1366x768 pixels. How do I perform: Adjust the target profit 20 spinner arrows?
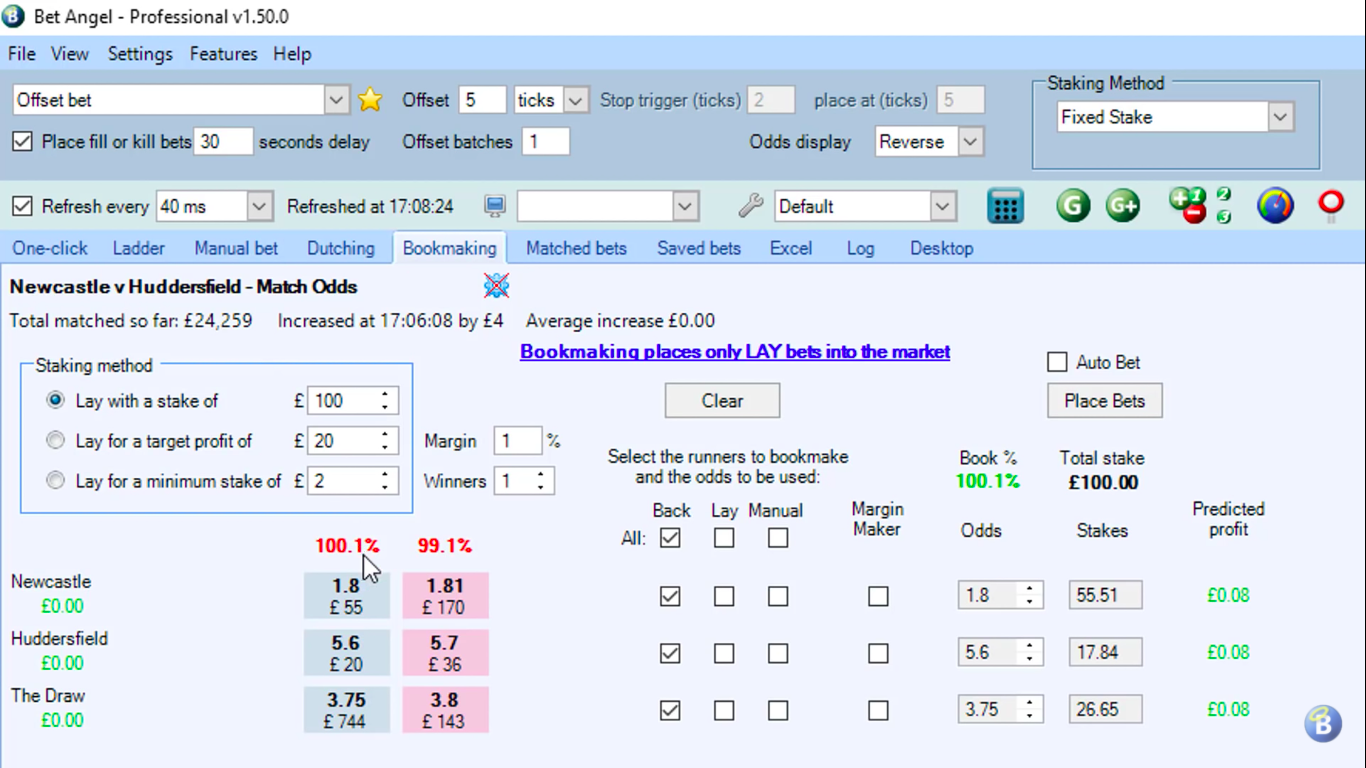click(x=385, y=441)
